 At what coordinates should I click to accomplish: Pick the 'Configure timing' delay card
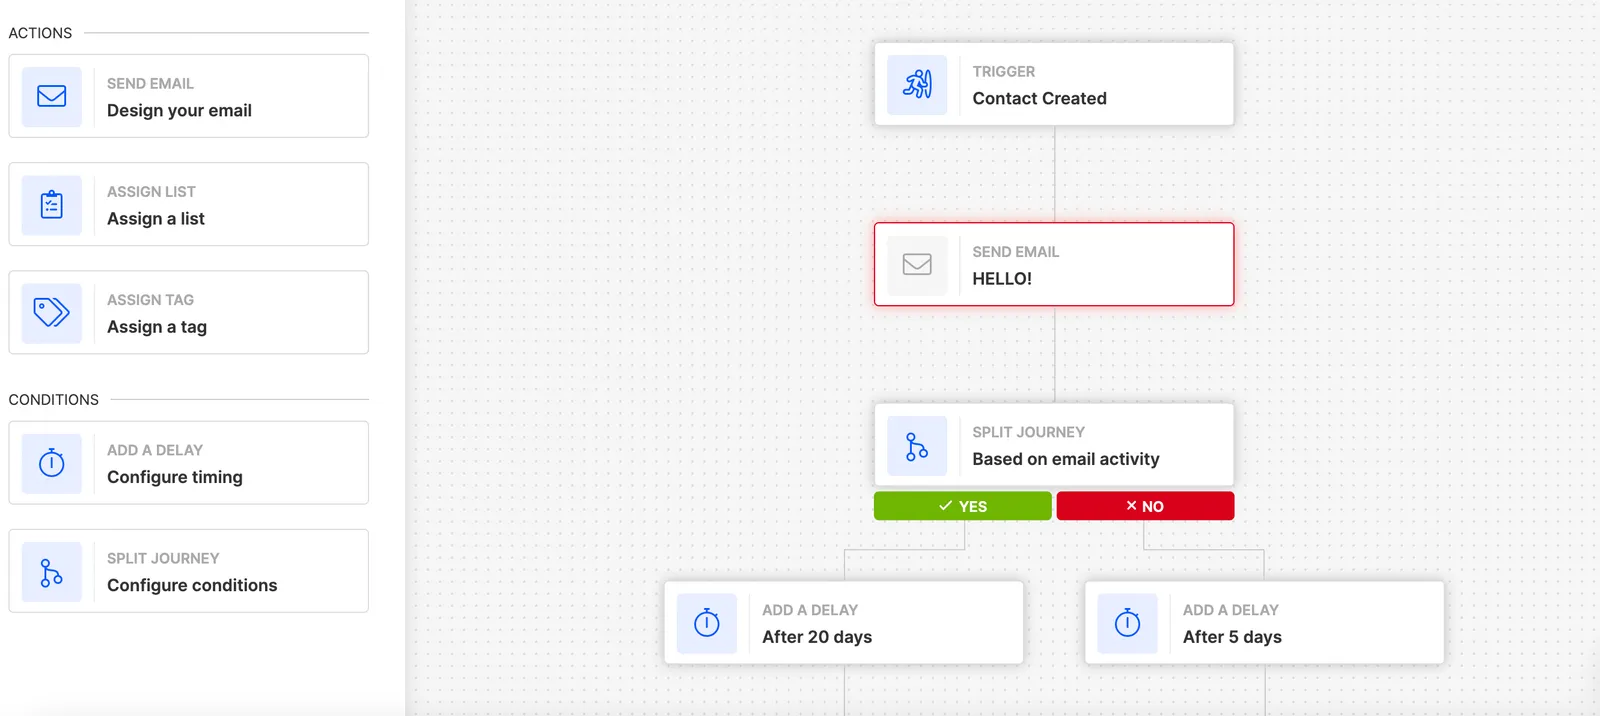[x=189, y=462]
